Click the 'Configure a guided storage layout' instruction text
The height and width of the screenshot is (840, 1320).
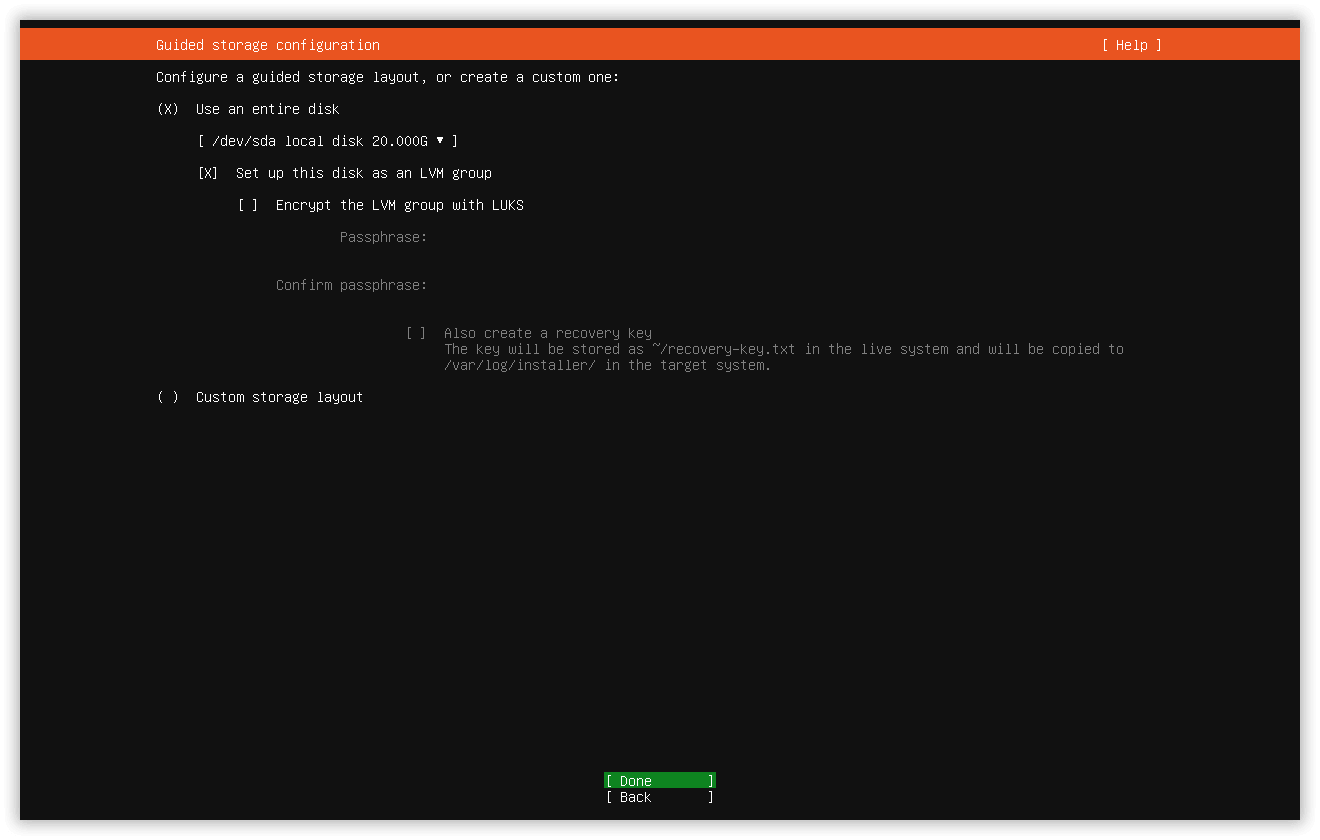[x=388, y=77]
